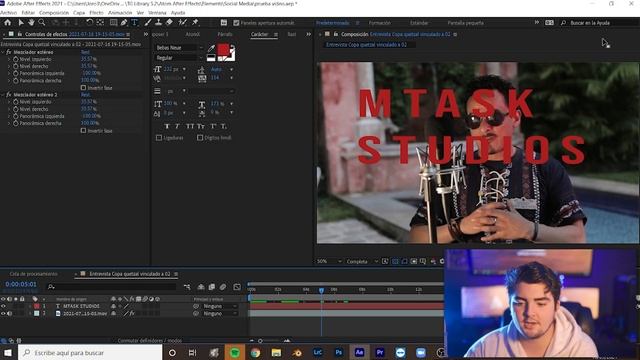Open the leading Auto dropdown arrow
The width and height of the screenshot is (640, 360).
pyautogui.click(x=231, y=69)
